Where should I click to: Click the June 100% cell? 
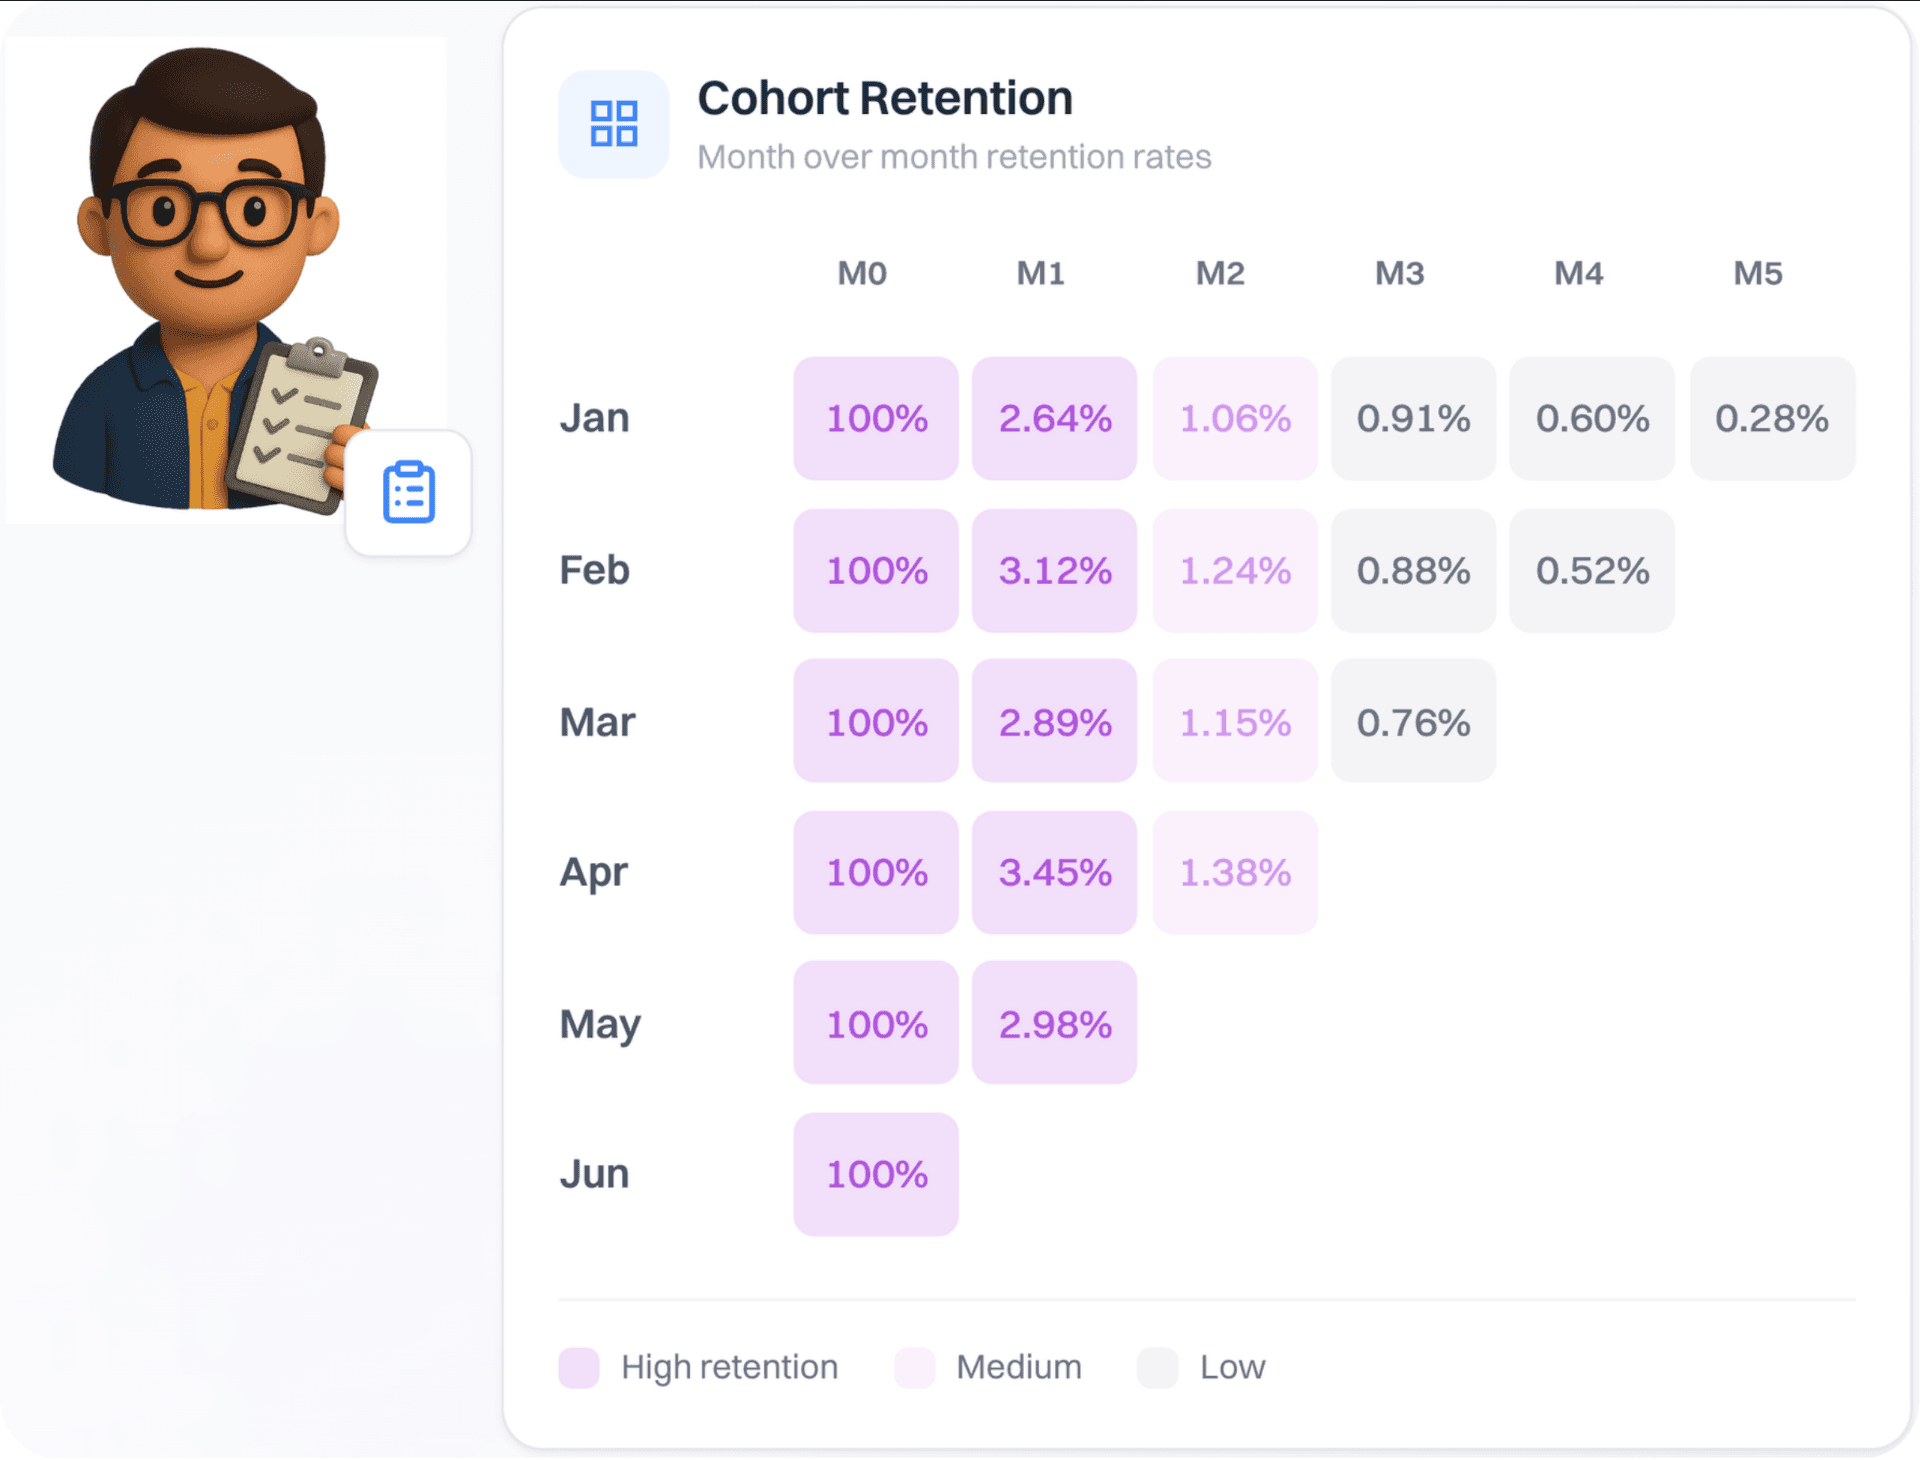pos(875,1174)
